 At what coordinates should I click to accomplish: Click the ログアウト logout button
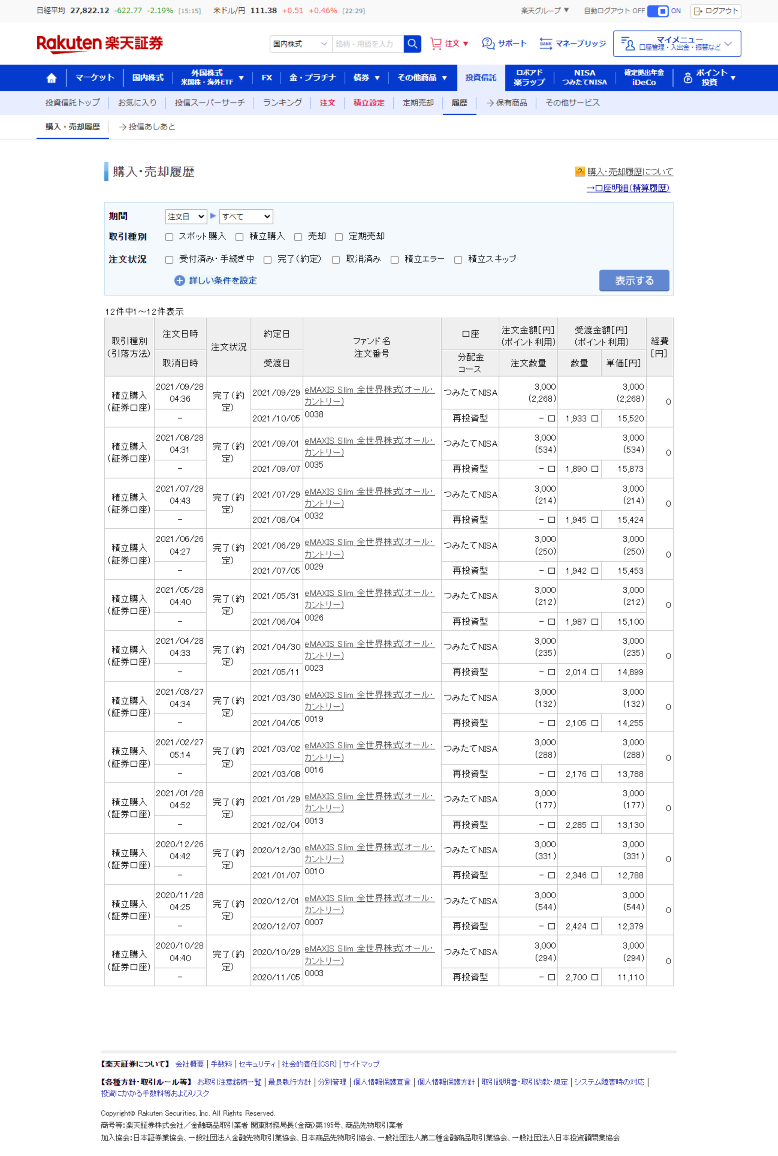[x=715, y=11]
